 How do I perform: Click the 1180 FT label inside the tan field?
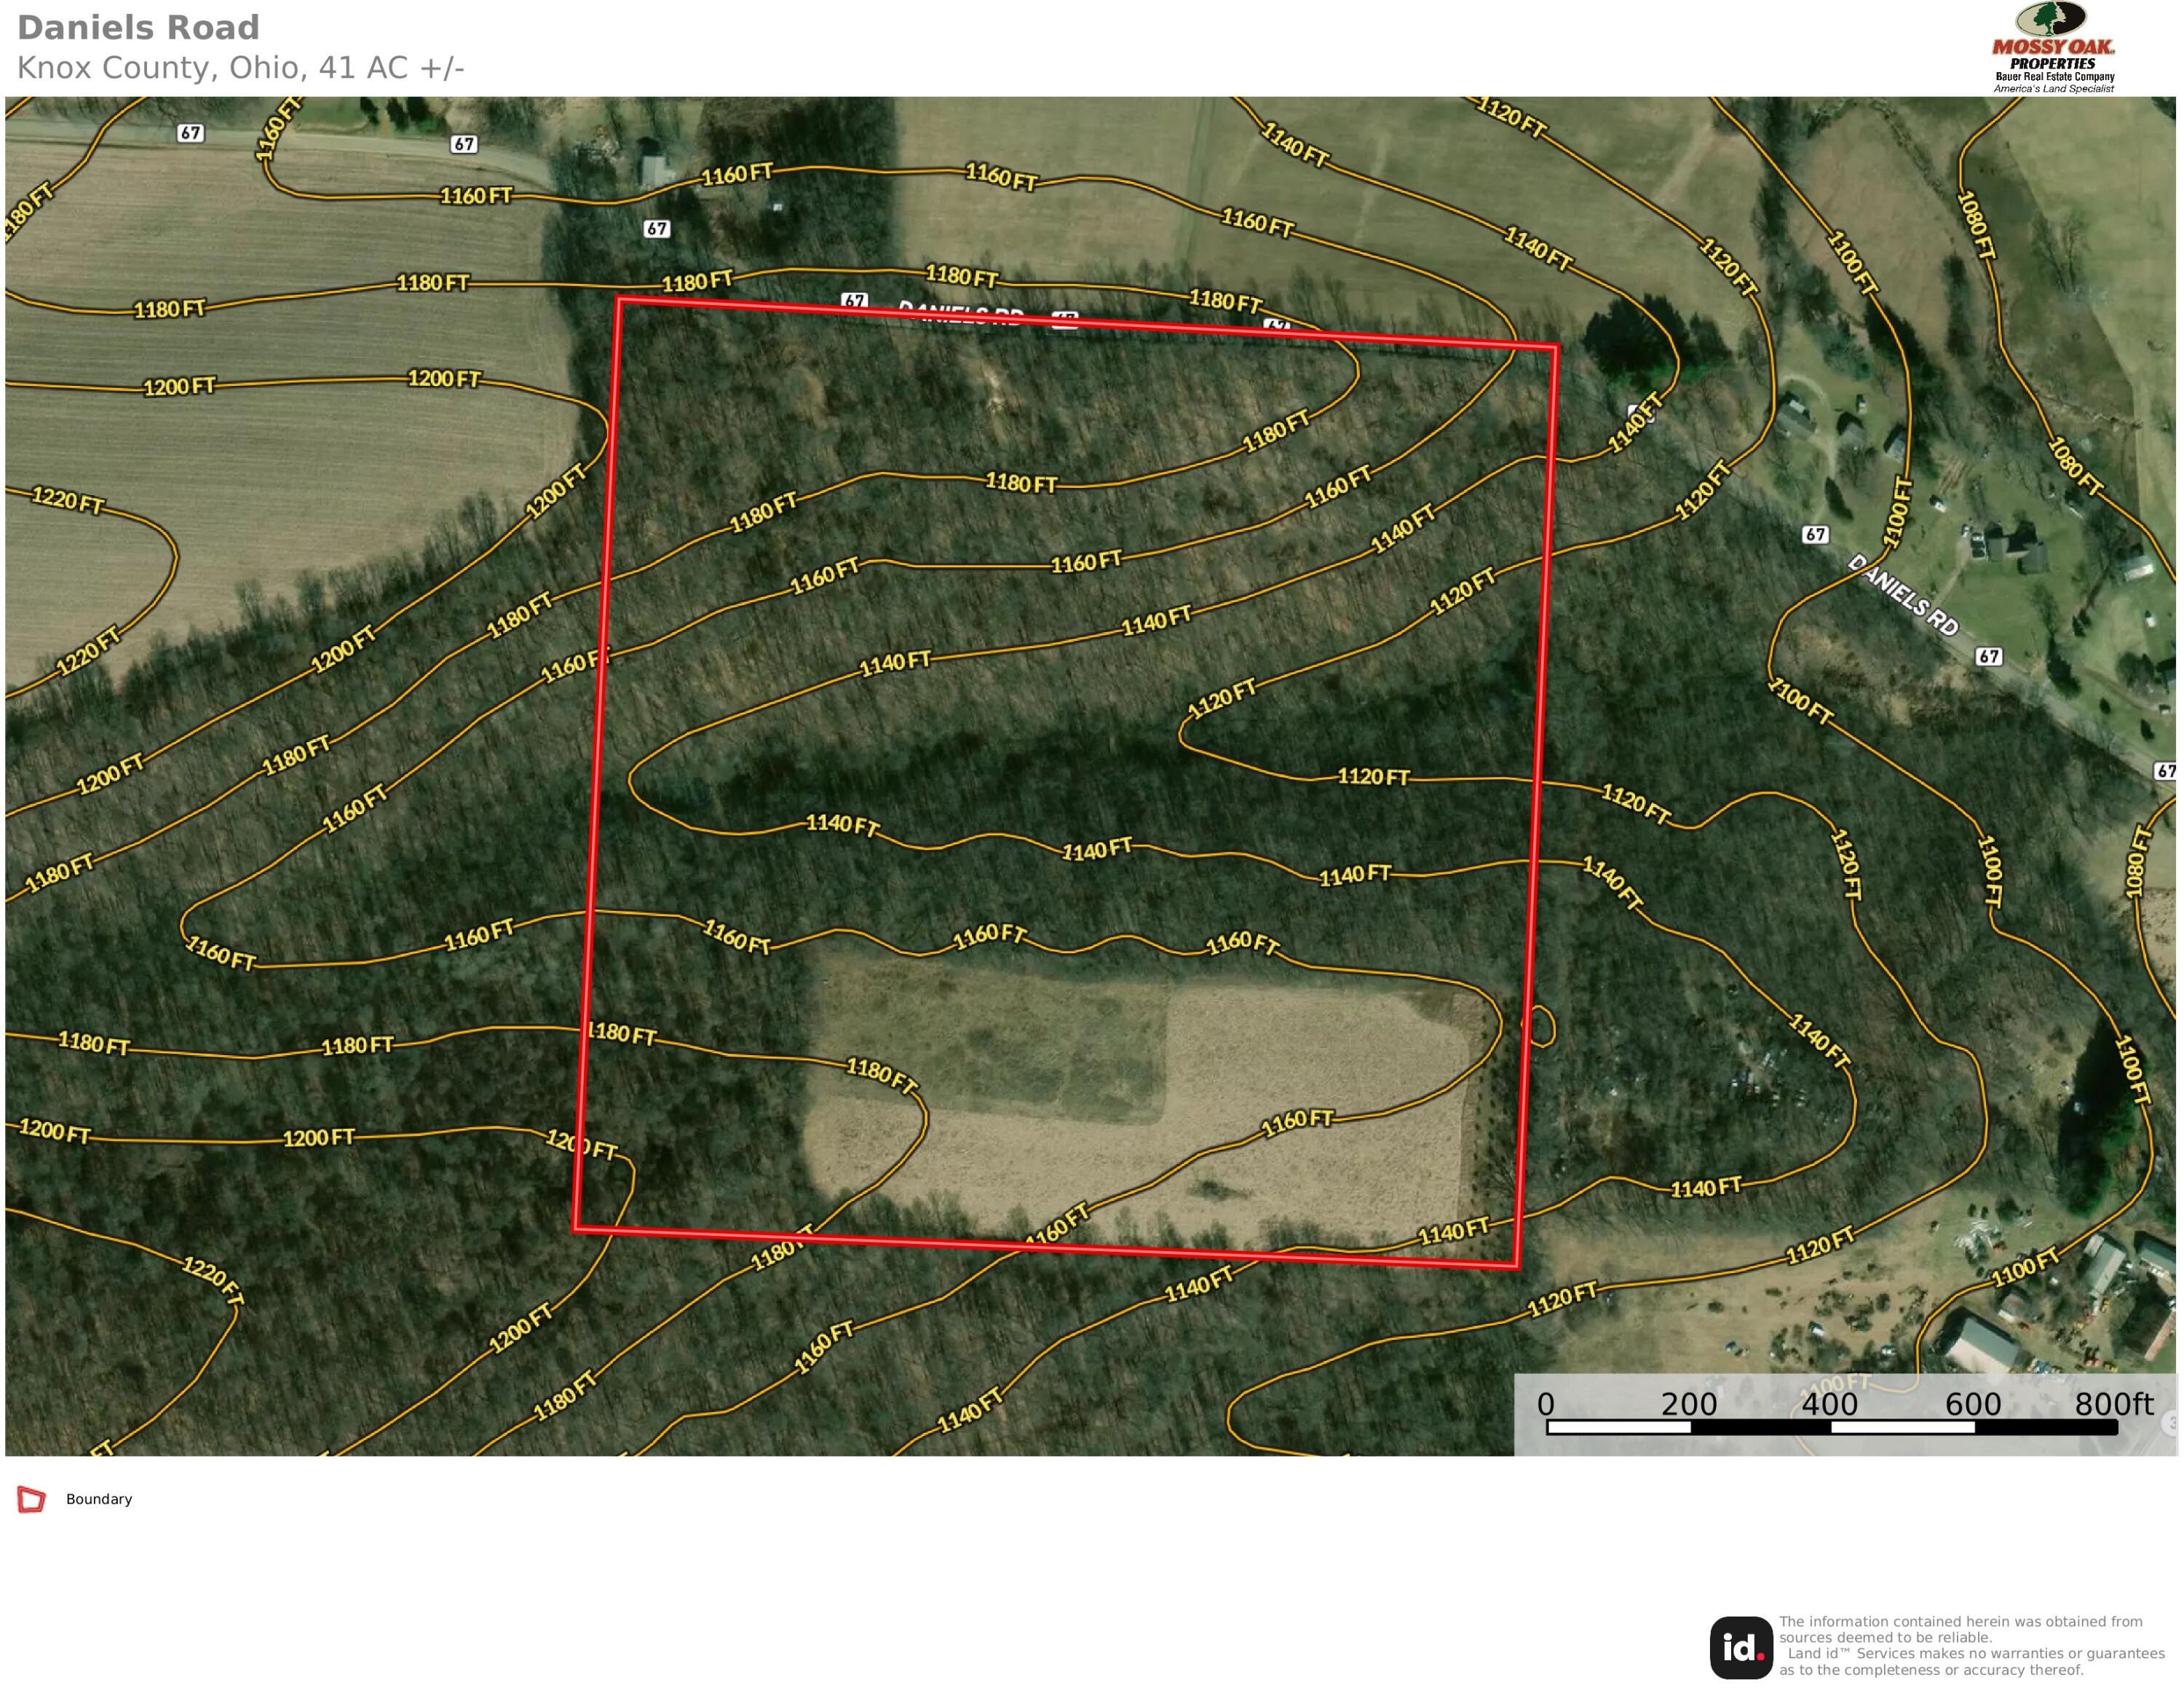click(881, 1075)
